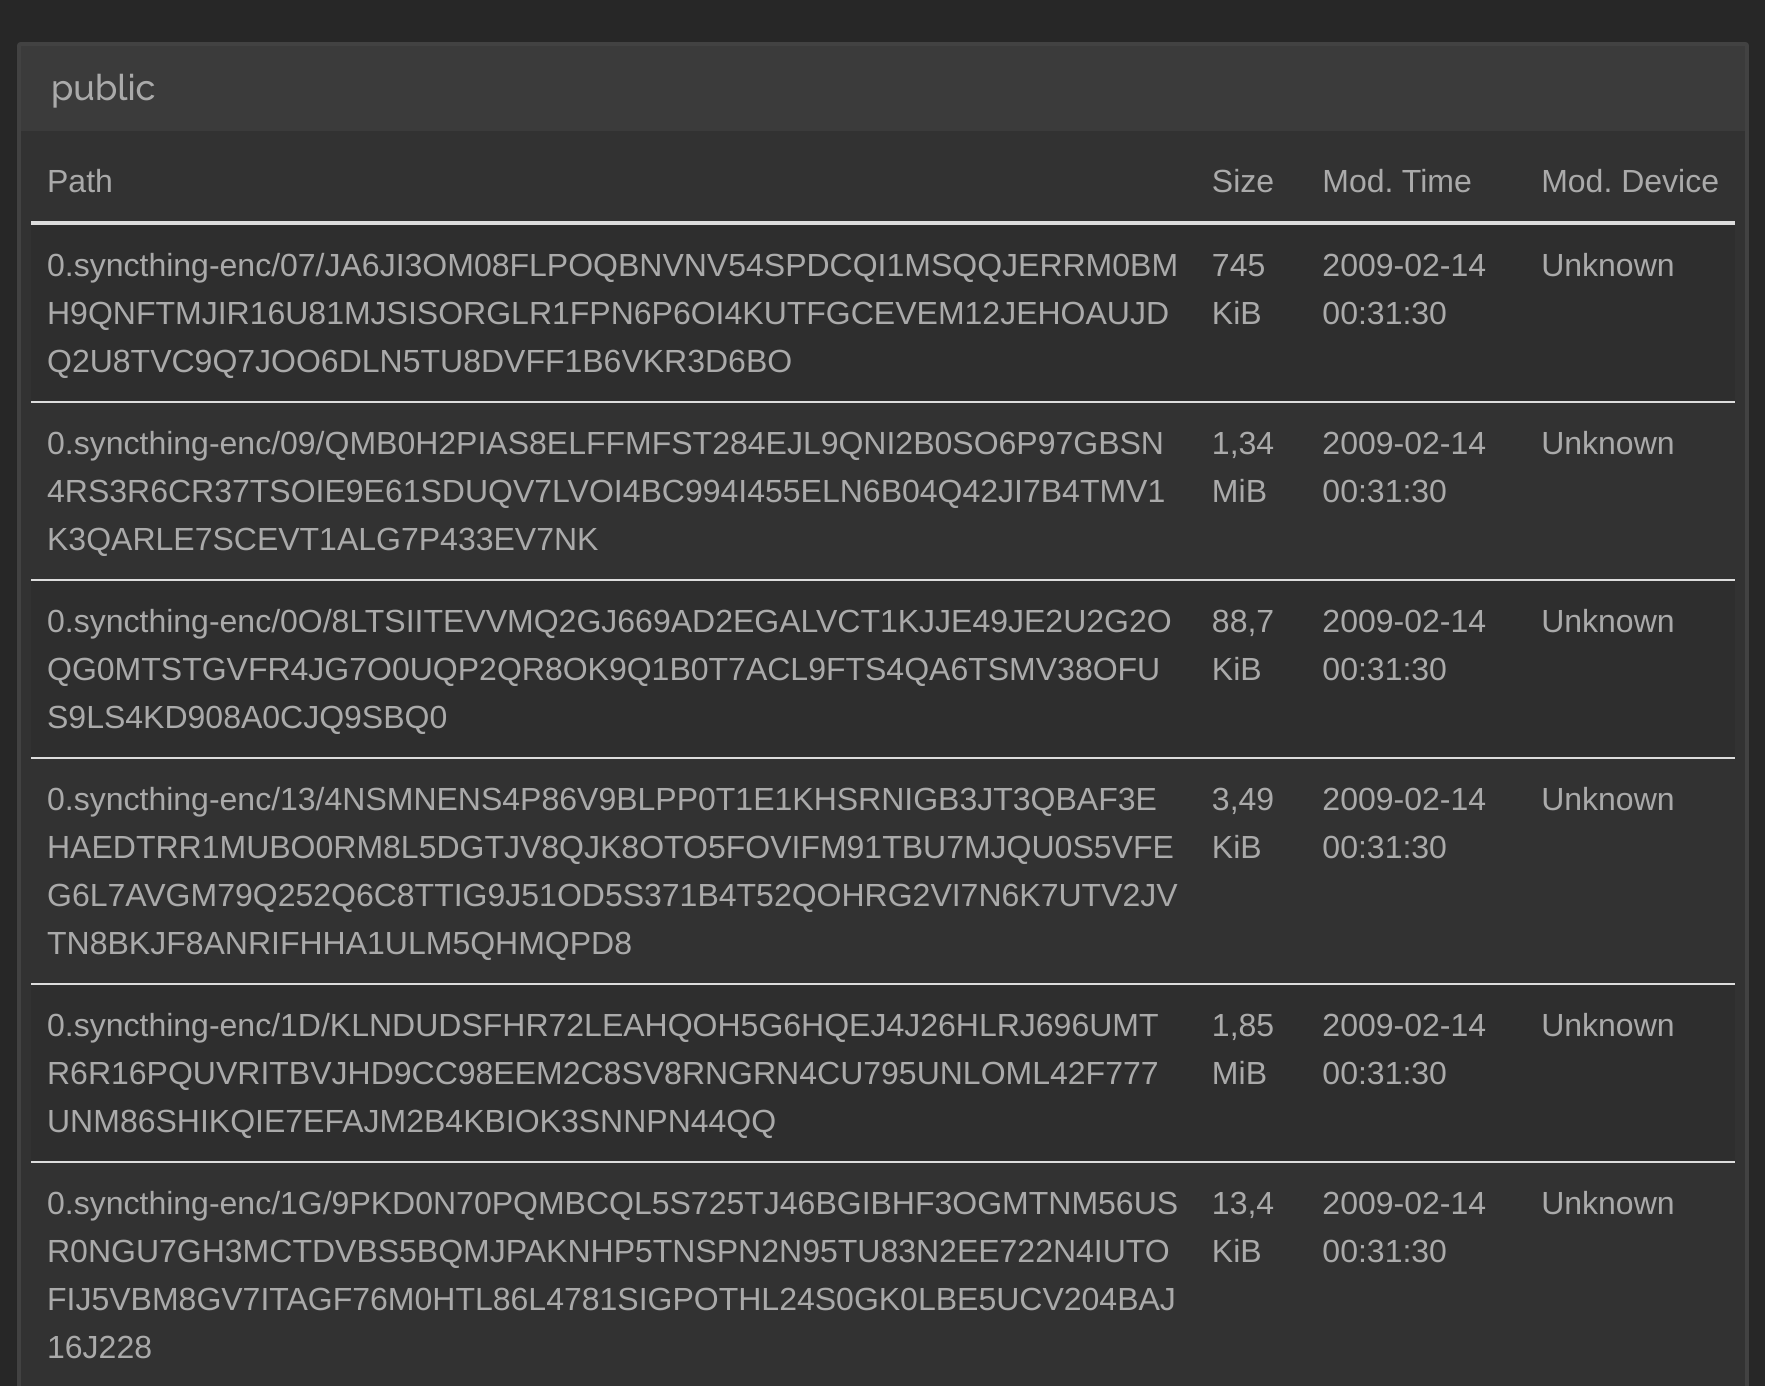Click the modification time in the 13/4NSMNENS row
Viewport: 1765px width, 1386px height.
tap(1403, 823)
